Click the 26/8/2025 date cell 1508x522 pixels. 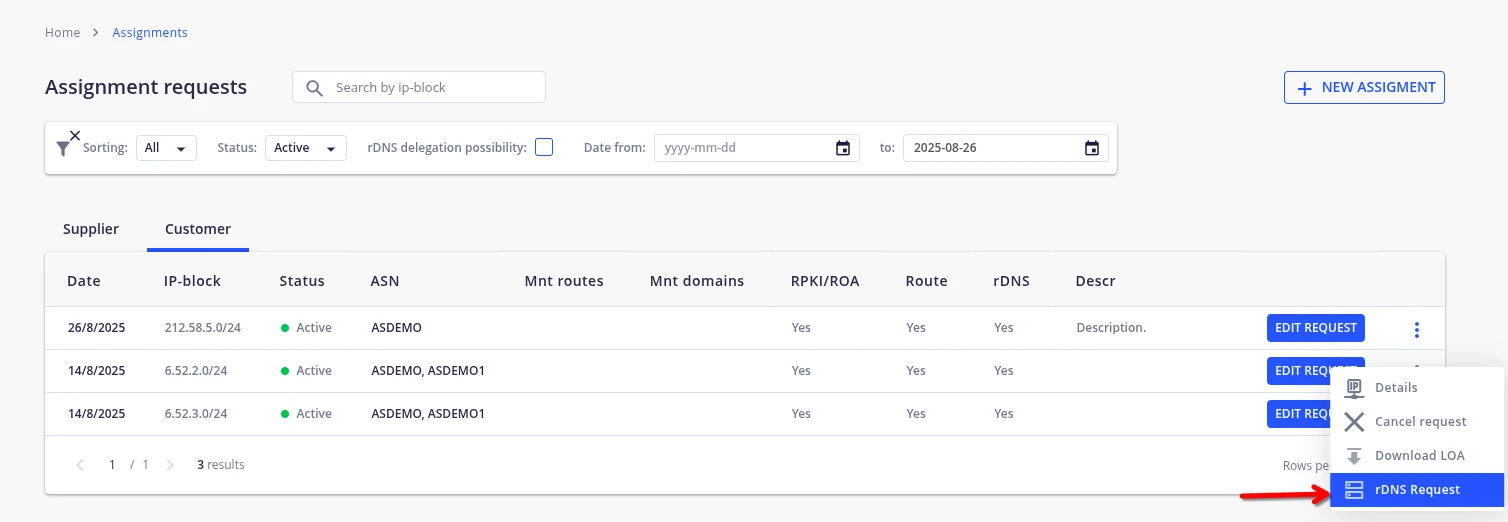pyautogui.click(x=96, y=328)
